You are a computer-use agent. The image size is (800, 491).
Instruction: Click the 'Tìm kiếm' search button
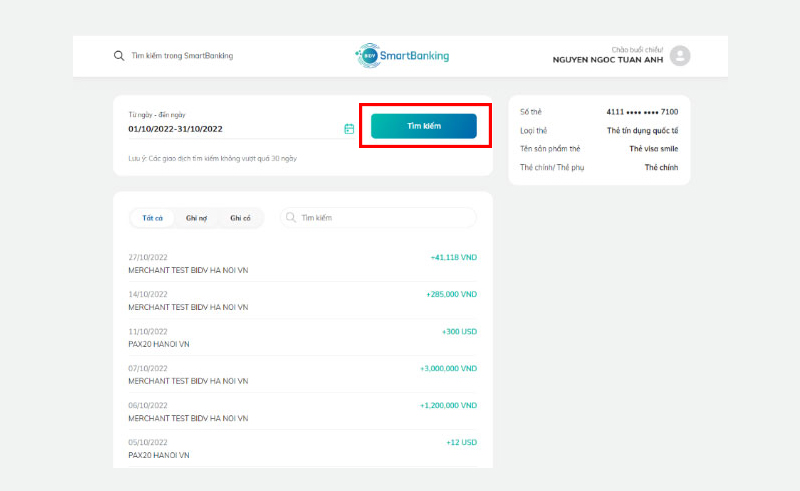[423, 126]
